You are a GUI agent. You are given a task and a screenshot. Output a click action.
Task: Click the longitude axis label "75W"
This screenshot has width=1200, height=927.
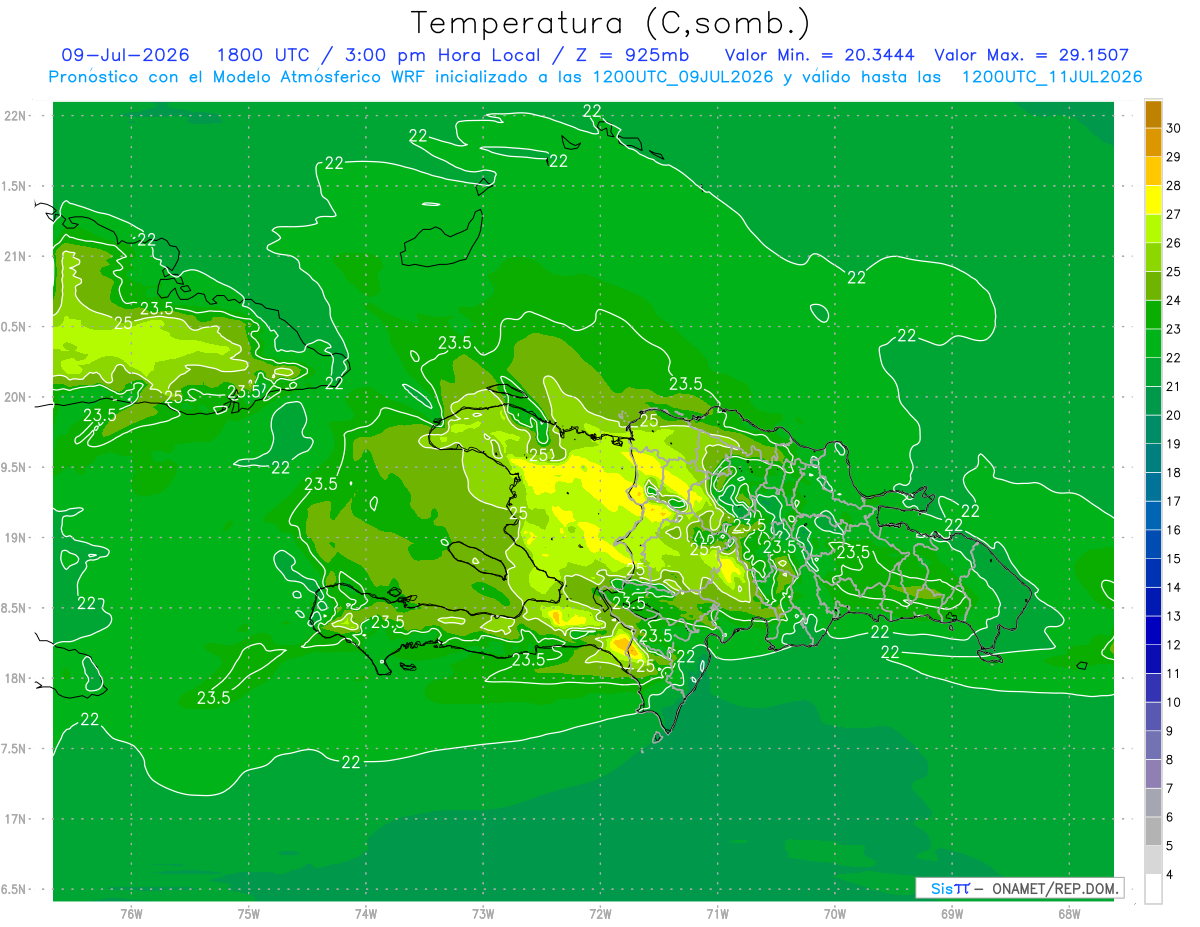pos(249,913)
